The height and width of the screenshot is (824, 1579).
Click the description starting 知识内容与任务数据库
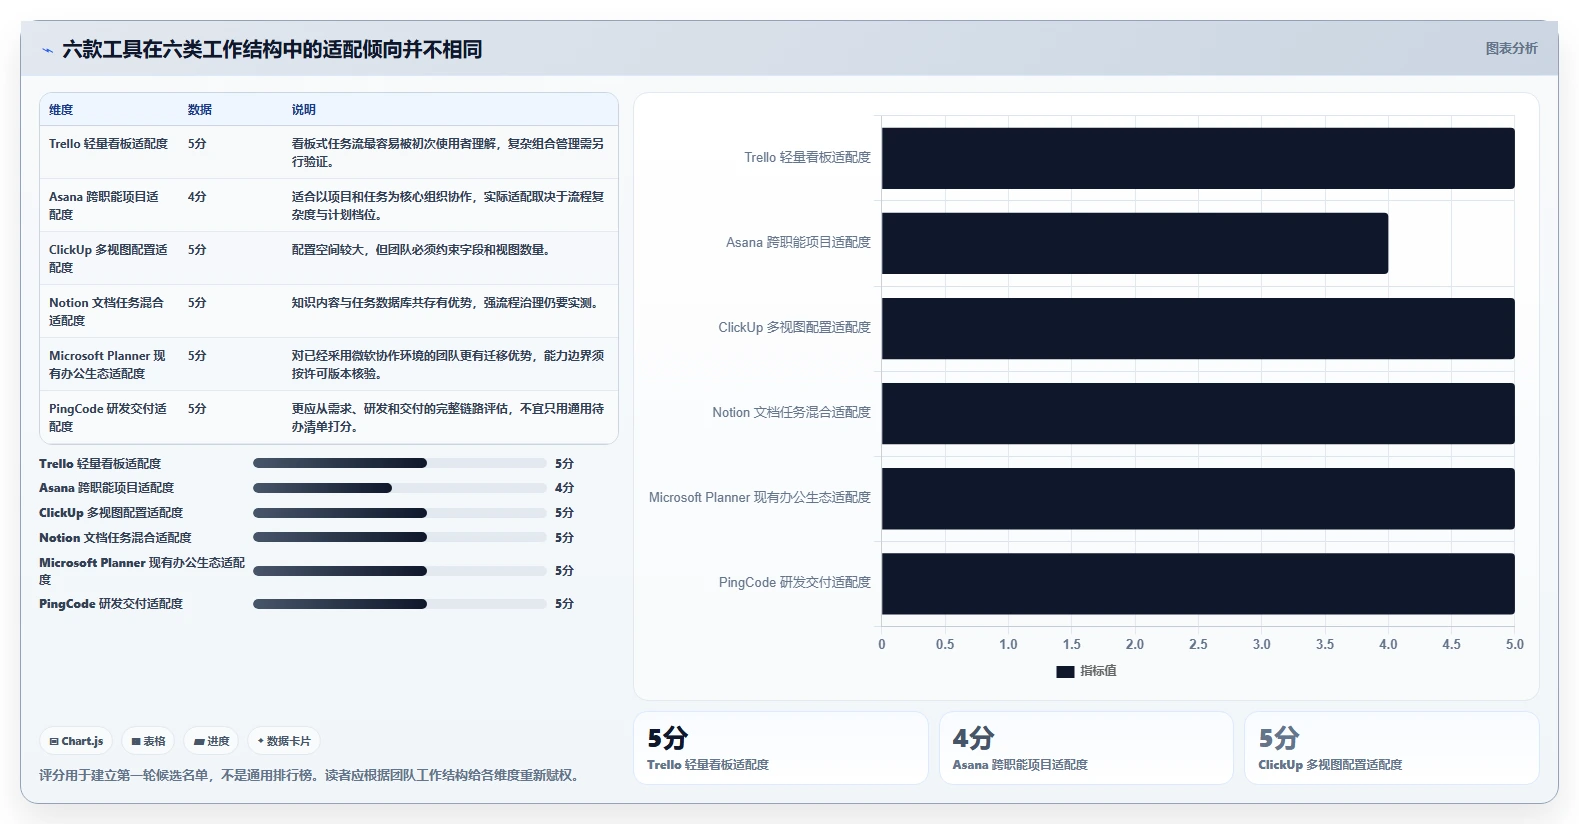(x=448, y=303)
